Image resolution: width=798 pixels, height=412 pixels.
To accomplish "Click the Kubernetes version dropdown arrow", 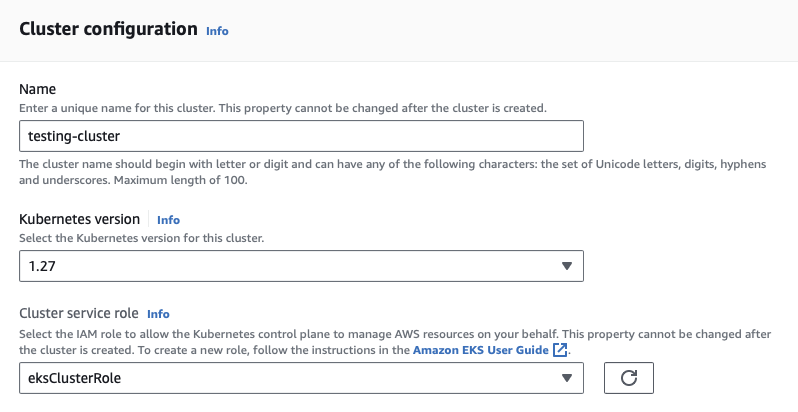I will (566, 266).
